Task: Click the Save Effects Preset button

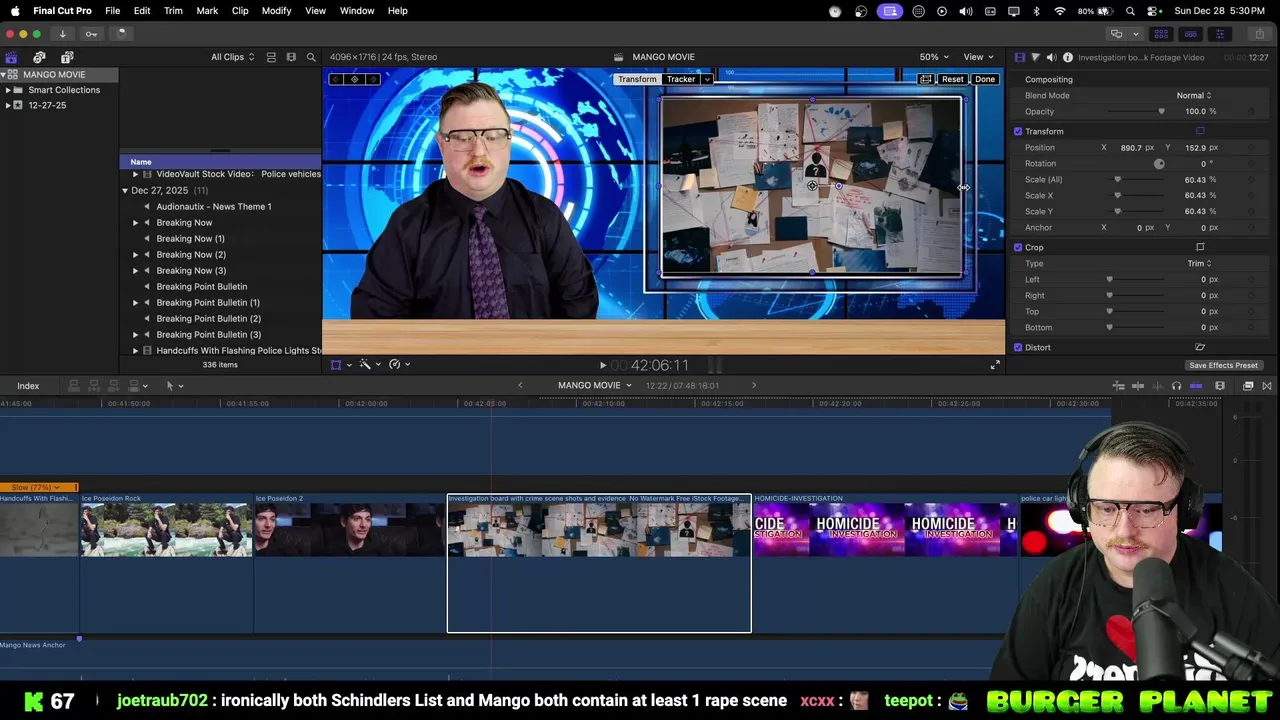Action: 1223,365
